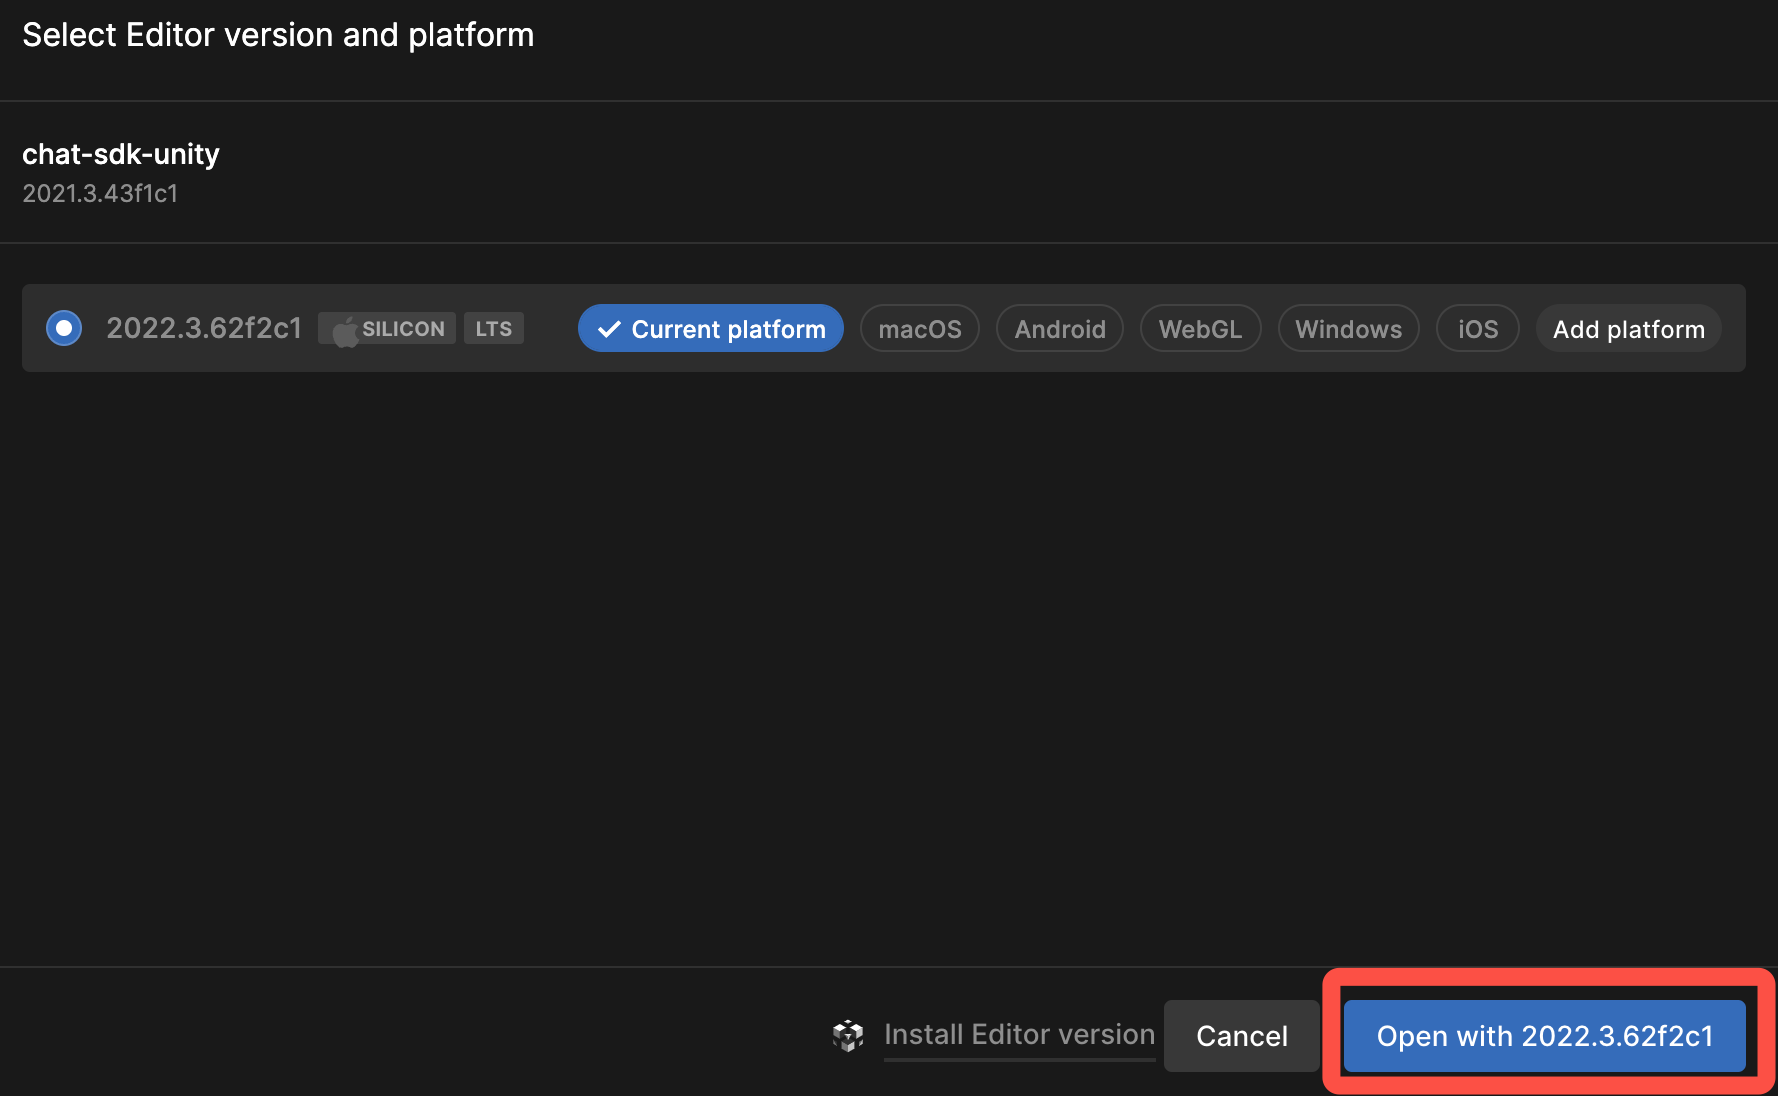
Task: Select the WebGL platform chip
Action: coord(1201,328)
